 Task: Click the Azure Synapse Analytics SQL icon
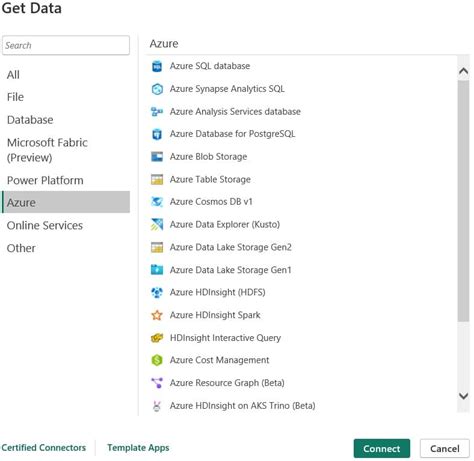[157, 89]
